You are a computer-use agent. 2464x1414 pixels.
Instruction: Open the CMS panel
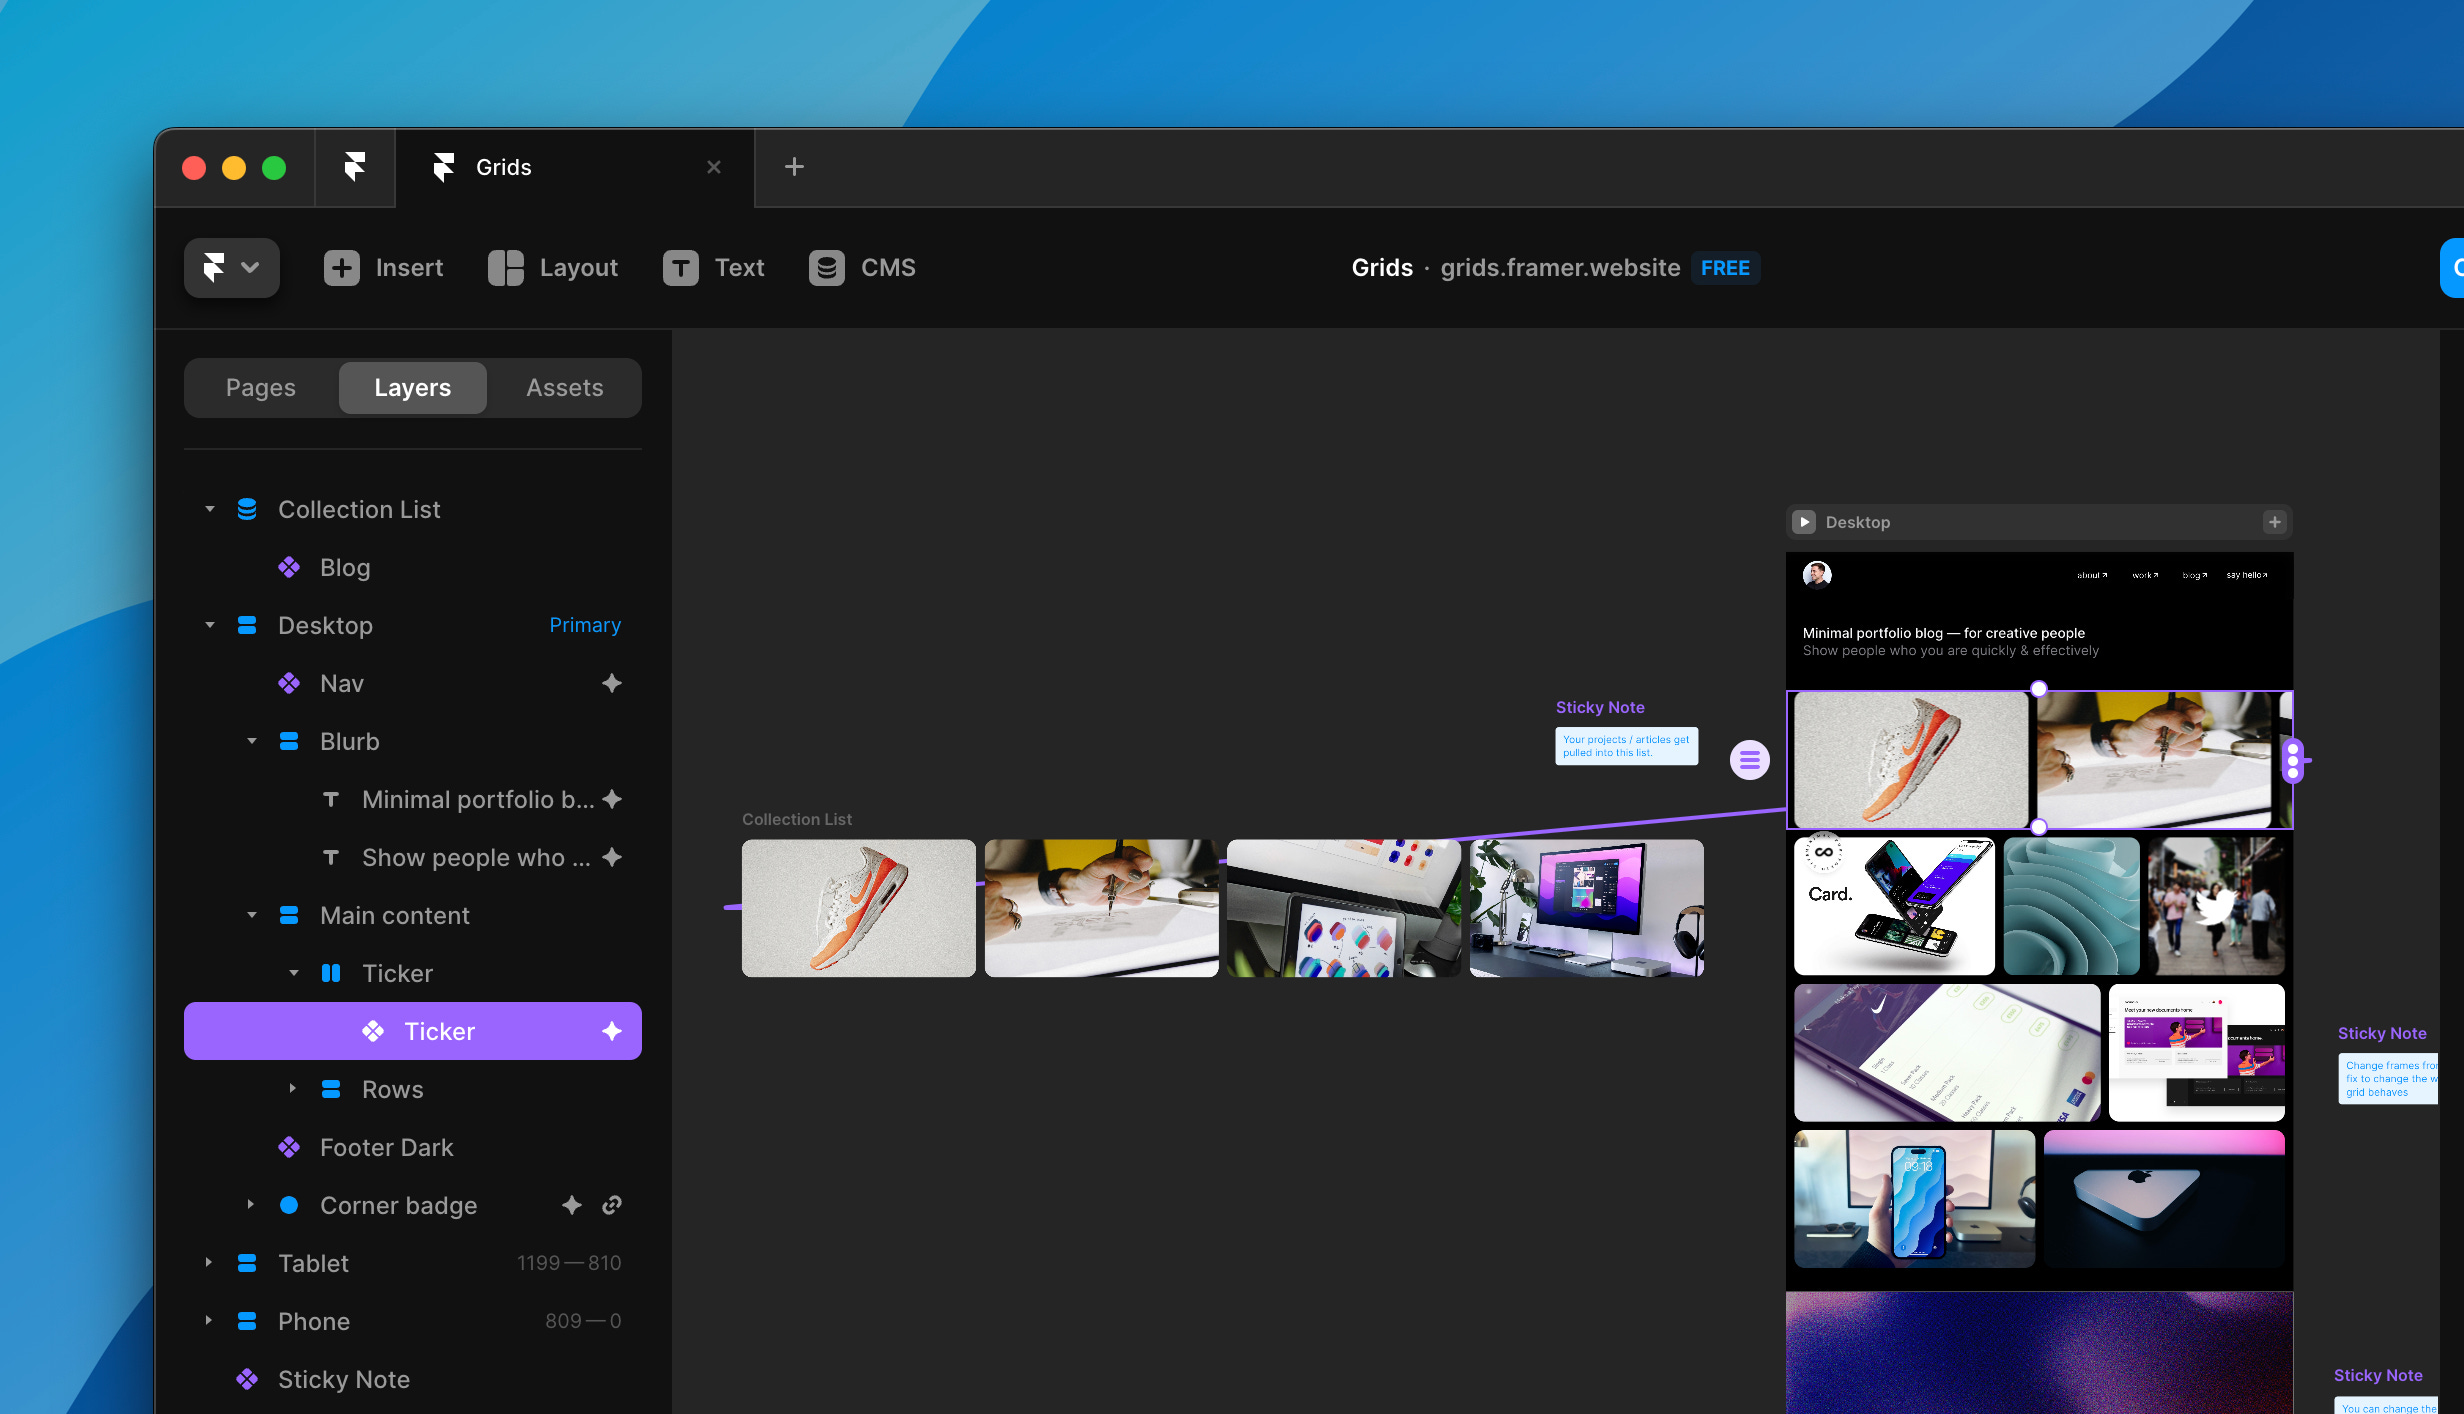[x=862, y=267]
